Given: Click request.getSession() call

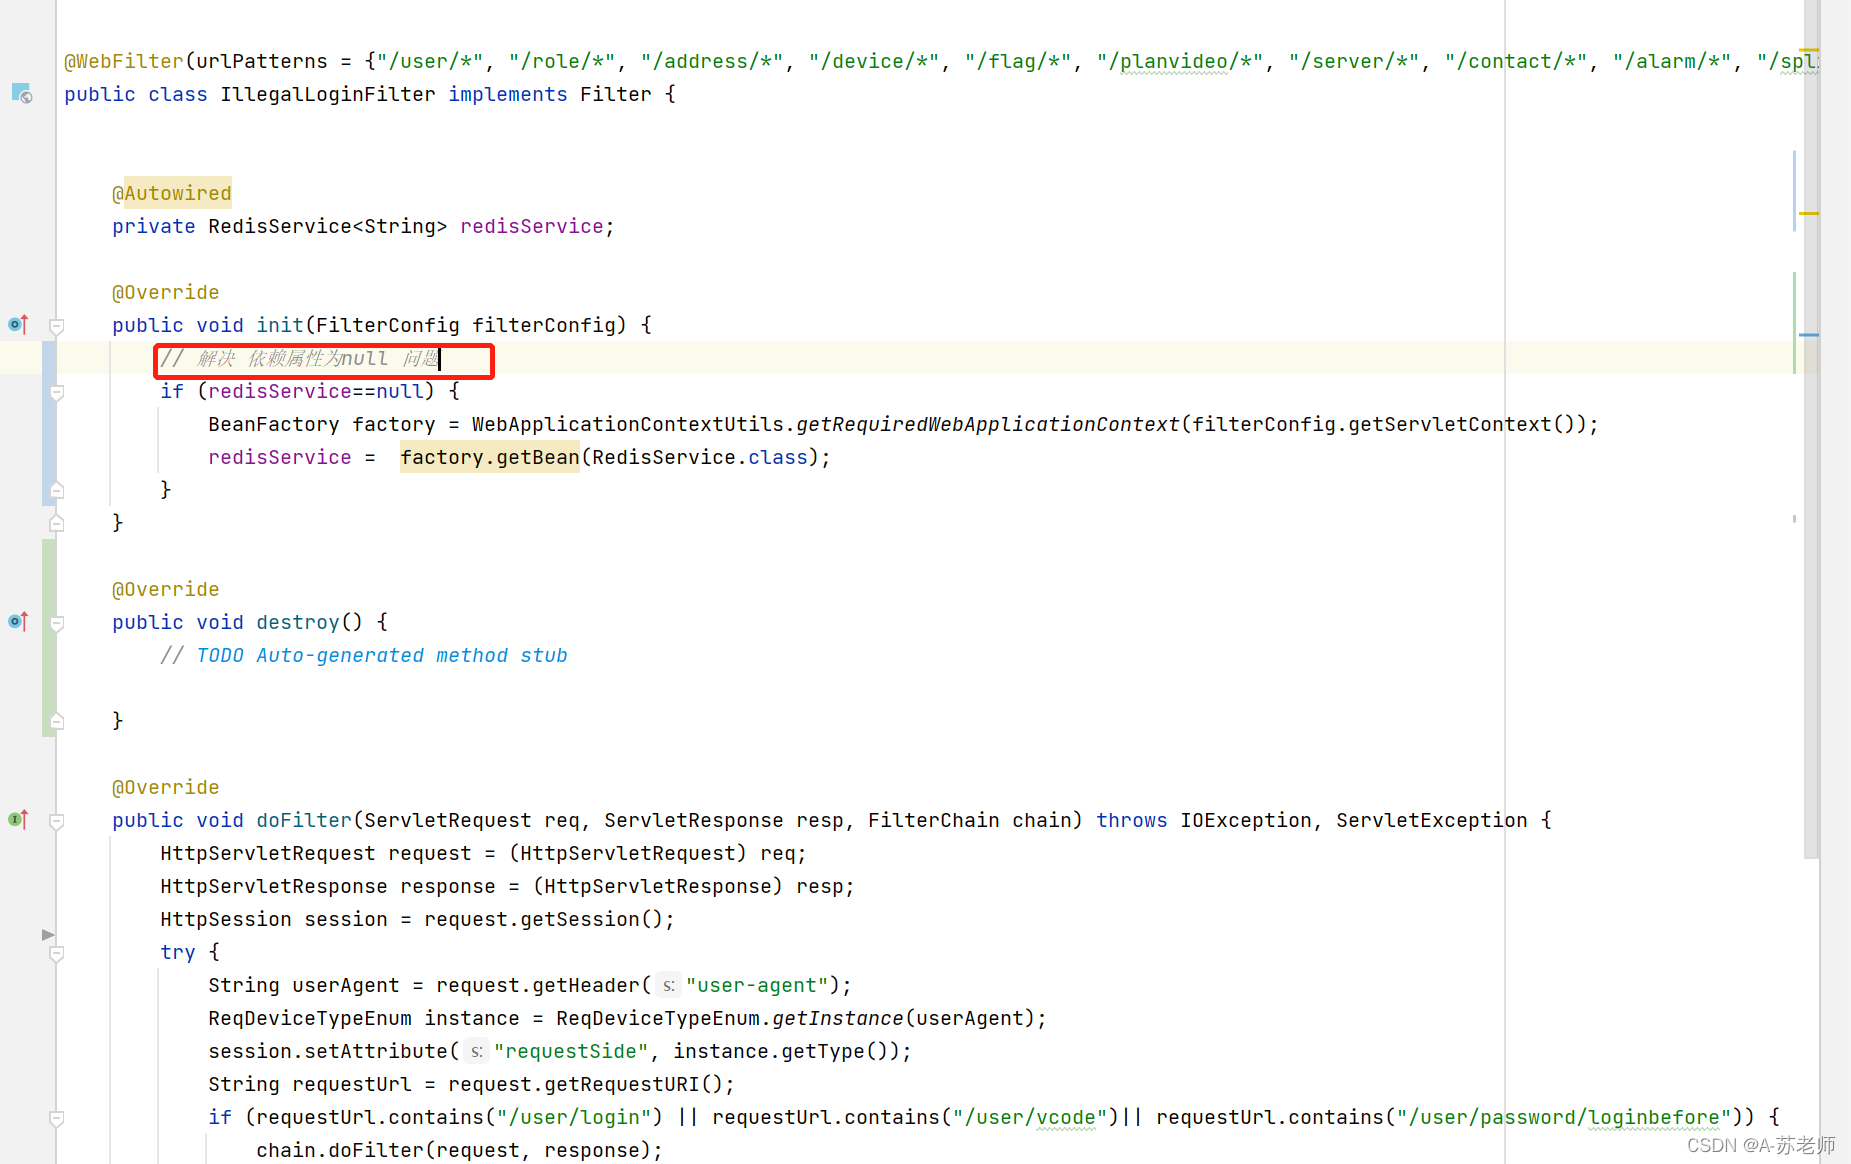Looking at the screenshot, I should click(543, 919).
